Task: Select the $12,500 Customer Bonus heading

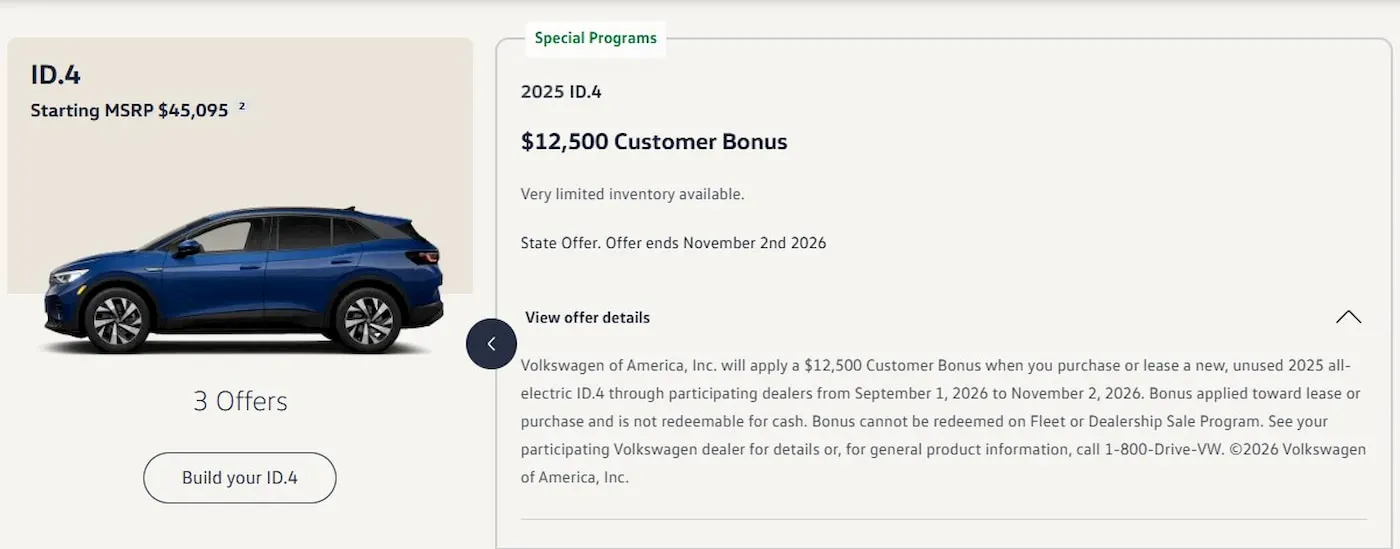Action: pos(654,142)
